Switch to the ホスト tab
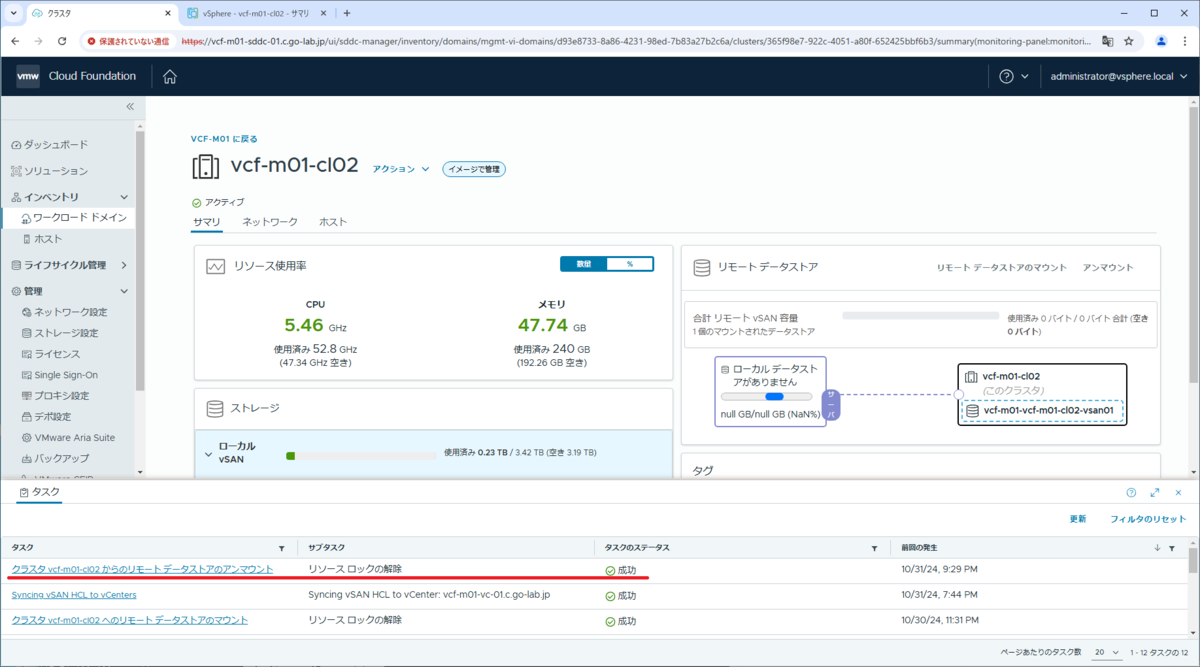The height and width of the screenshot is (667, 1200). [x=333, y=222]
